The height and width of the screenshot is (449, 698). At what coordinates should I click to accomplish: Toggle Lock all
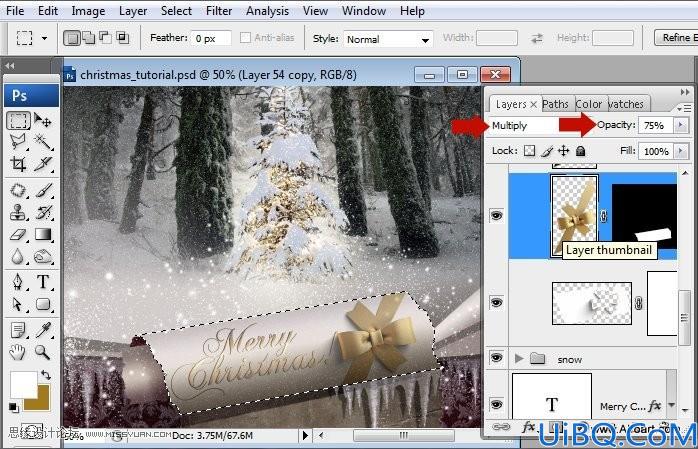point(580,151)
